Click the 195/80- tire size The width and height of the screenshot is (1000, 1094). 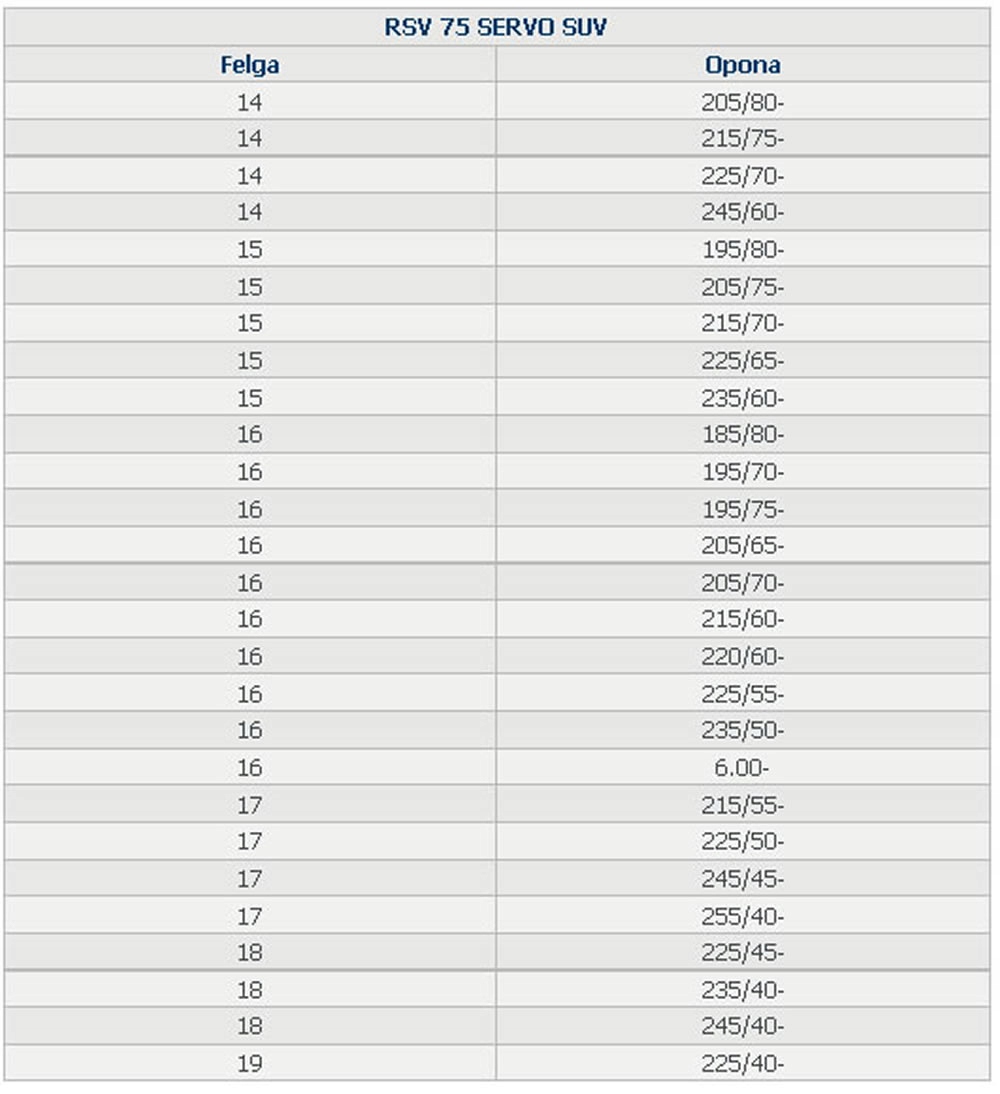click(x=742, y=250)
